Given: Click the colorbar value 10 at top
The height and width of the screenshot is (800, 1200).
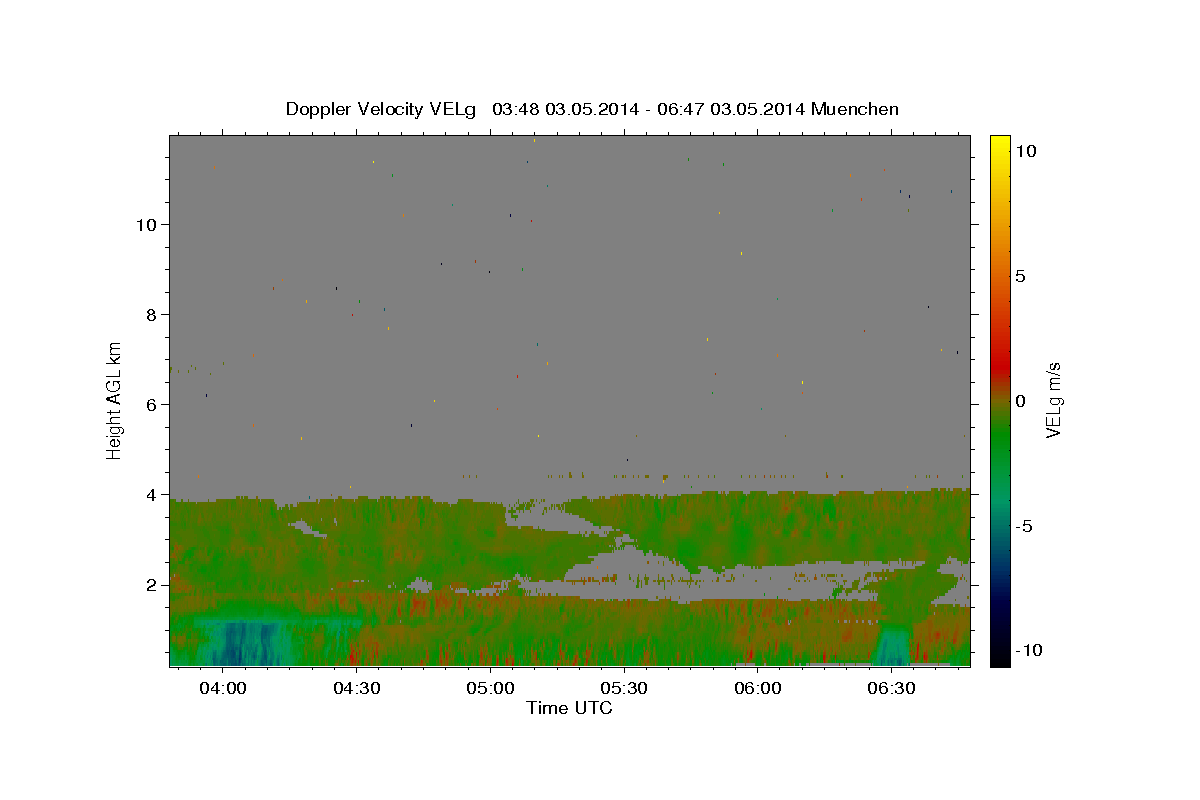Looking at the screenshot, I should tap(1025, 151).
